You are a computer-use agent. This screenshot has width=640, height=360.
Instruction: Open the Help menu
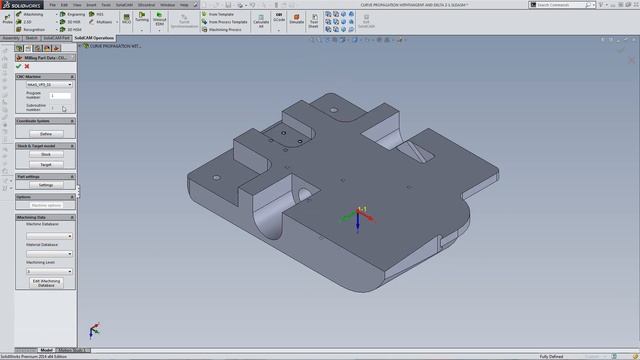click(x=184, y=5)
